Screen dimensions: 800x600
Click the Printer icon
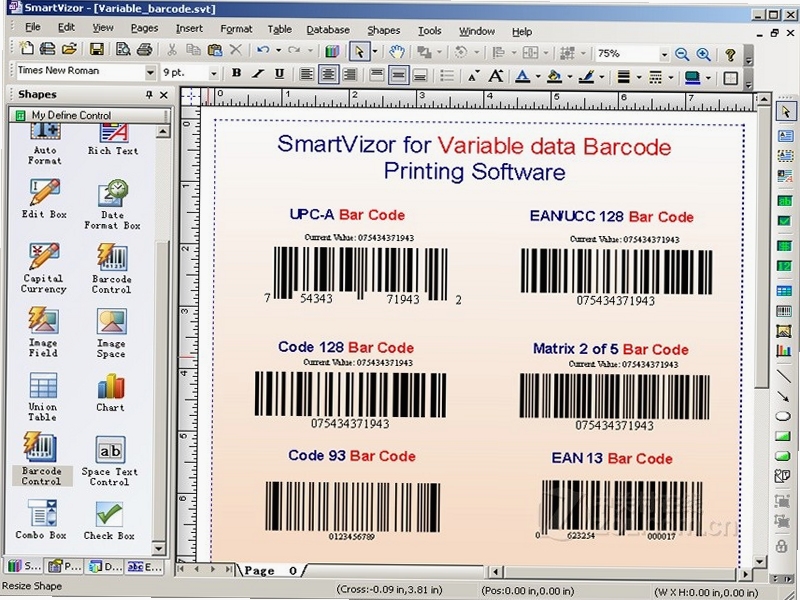click(x=144, y=49)
